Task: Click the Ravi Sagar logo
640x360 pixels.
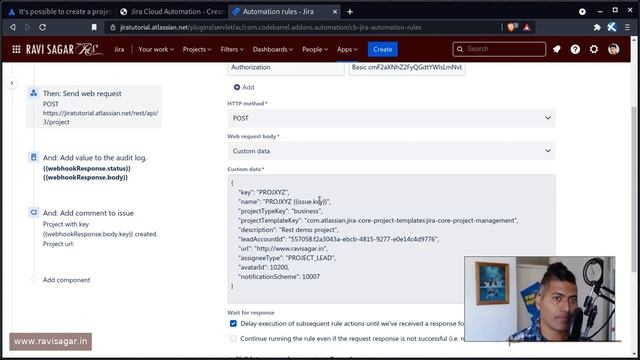Action: coord(64,49)
